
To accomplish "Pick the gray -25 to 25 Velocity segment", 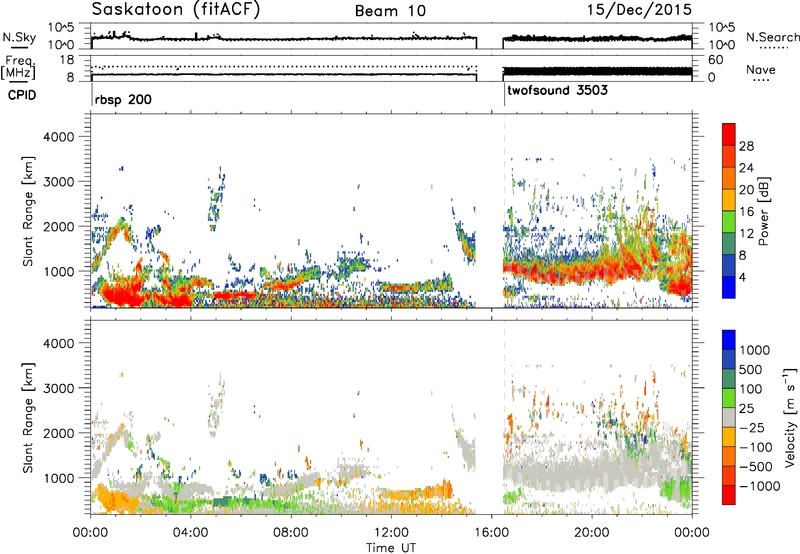I will (729, 417).
